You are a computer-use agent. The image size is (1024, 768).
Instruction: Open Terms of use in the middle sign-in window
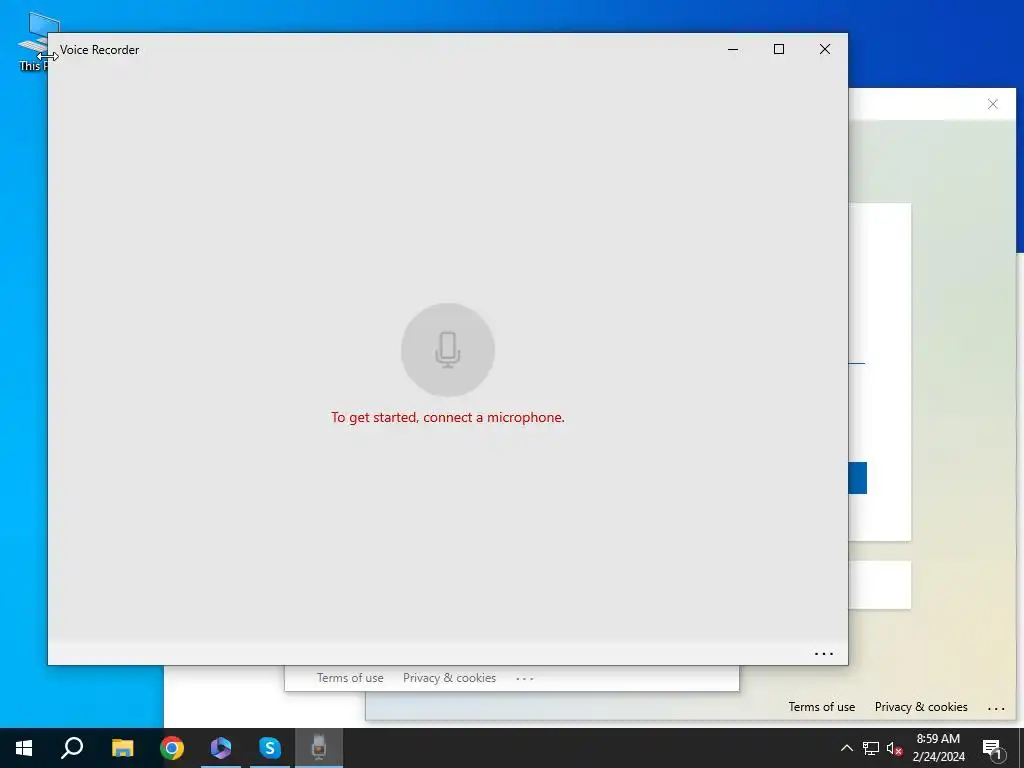coord(350,678)
